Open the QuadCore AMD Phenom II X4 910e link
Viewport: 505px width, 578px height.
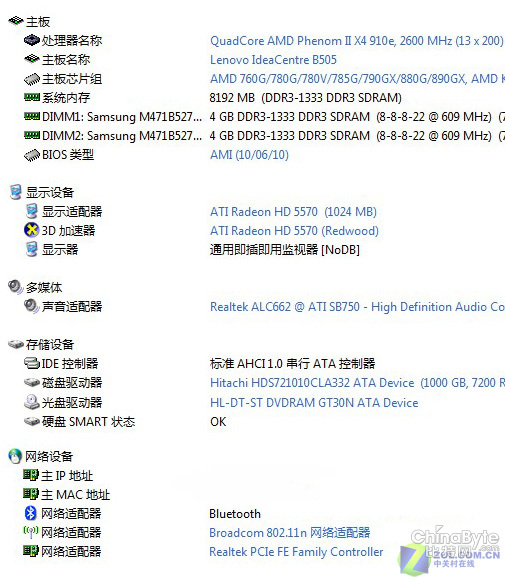[x=356, y=41]
